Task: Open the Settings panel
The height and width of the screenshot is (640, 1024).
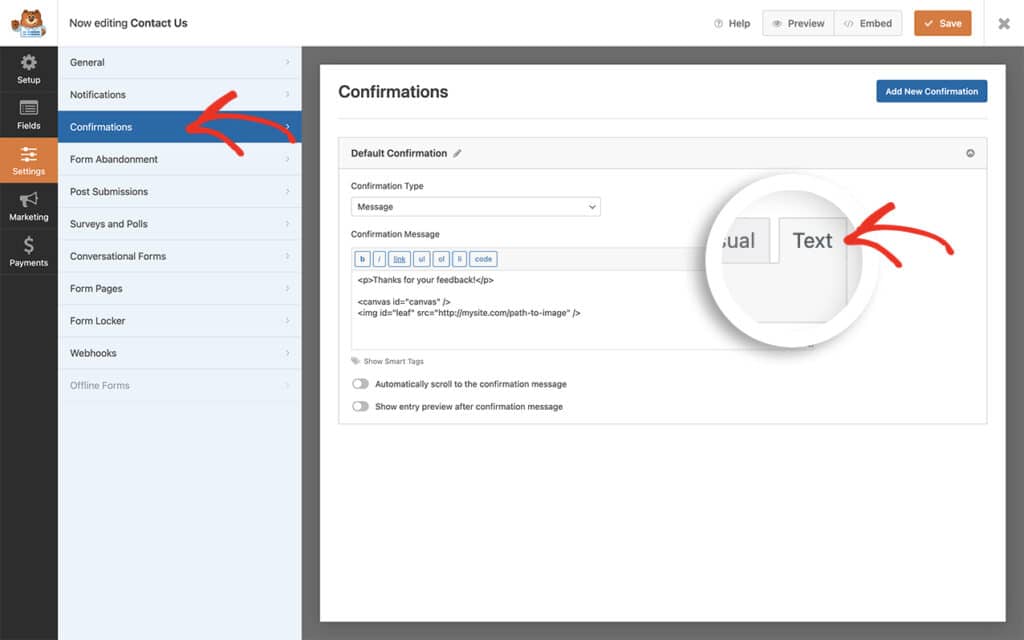Action: [x=29, y=161]
